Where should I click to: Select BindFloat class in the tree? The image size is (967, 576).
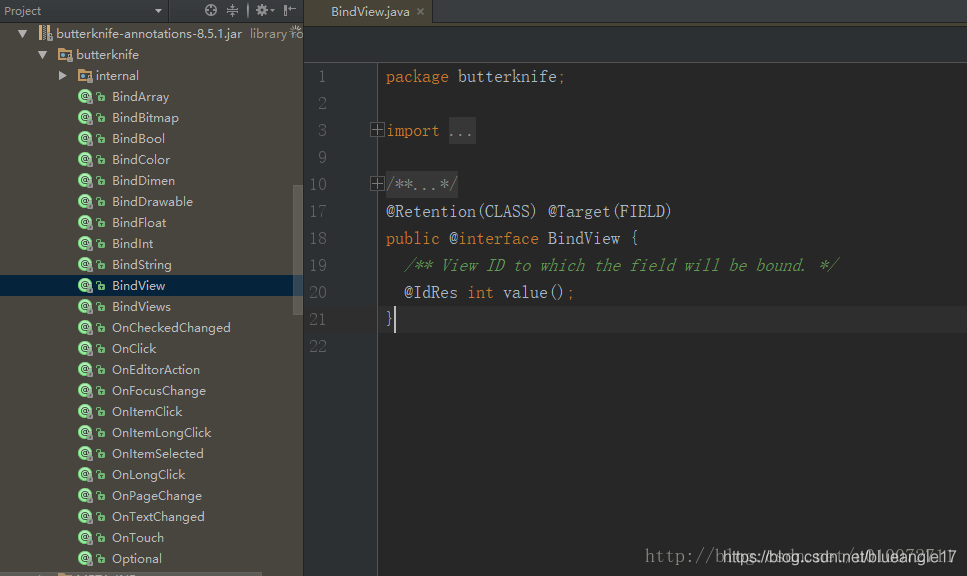[x=139, y=223]
